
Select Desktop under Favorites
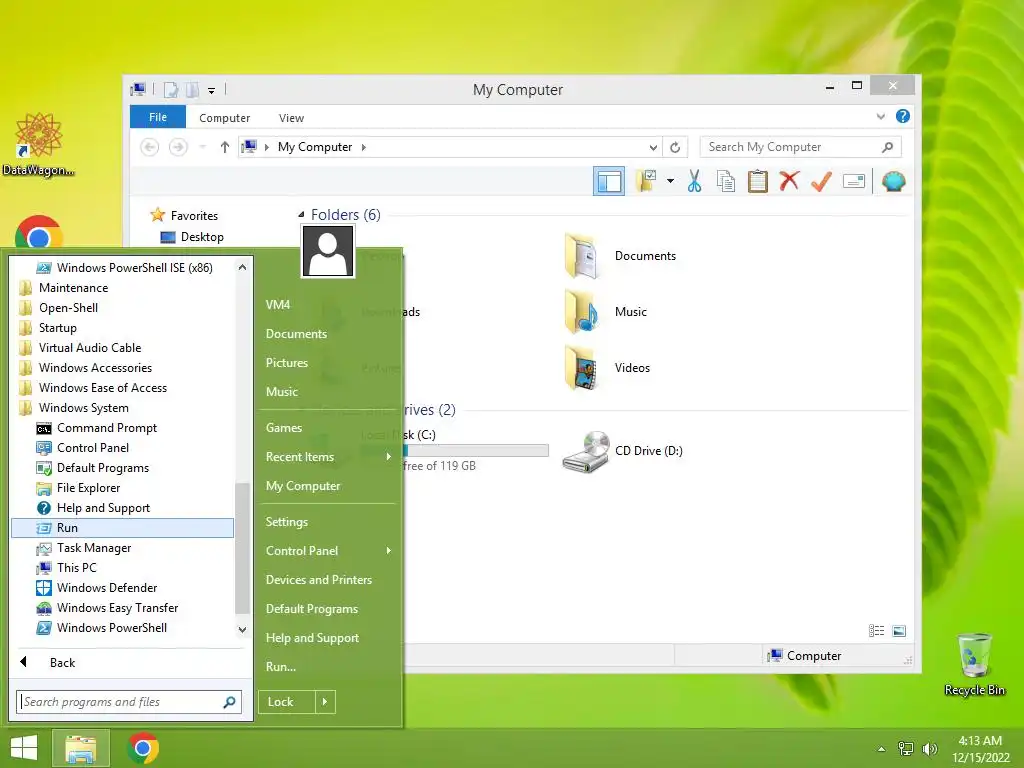[191, 237]
